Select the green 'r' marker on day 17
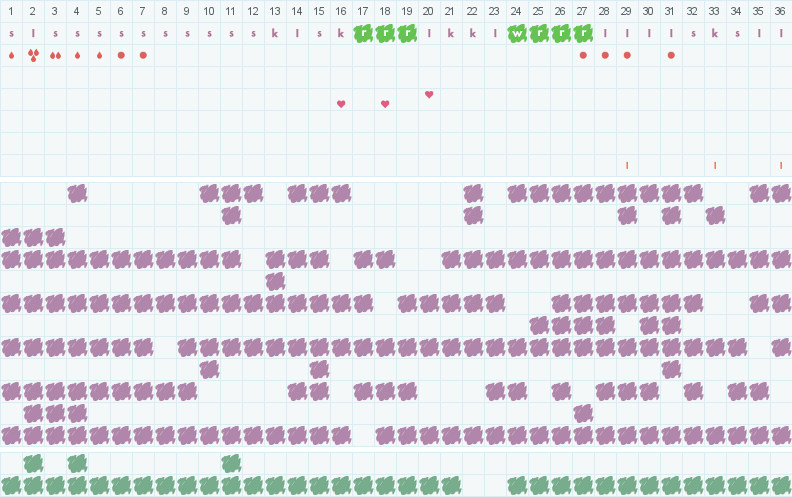The image size is (792, 497). 363,33
